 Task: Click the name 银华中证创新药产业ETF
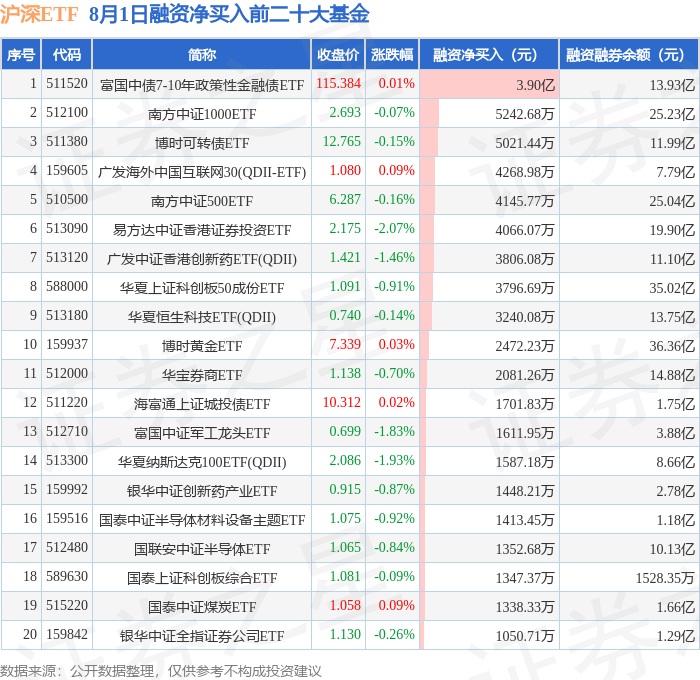(202, 491)
